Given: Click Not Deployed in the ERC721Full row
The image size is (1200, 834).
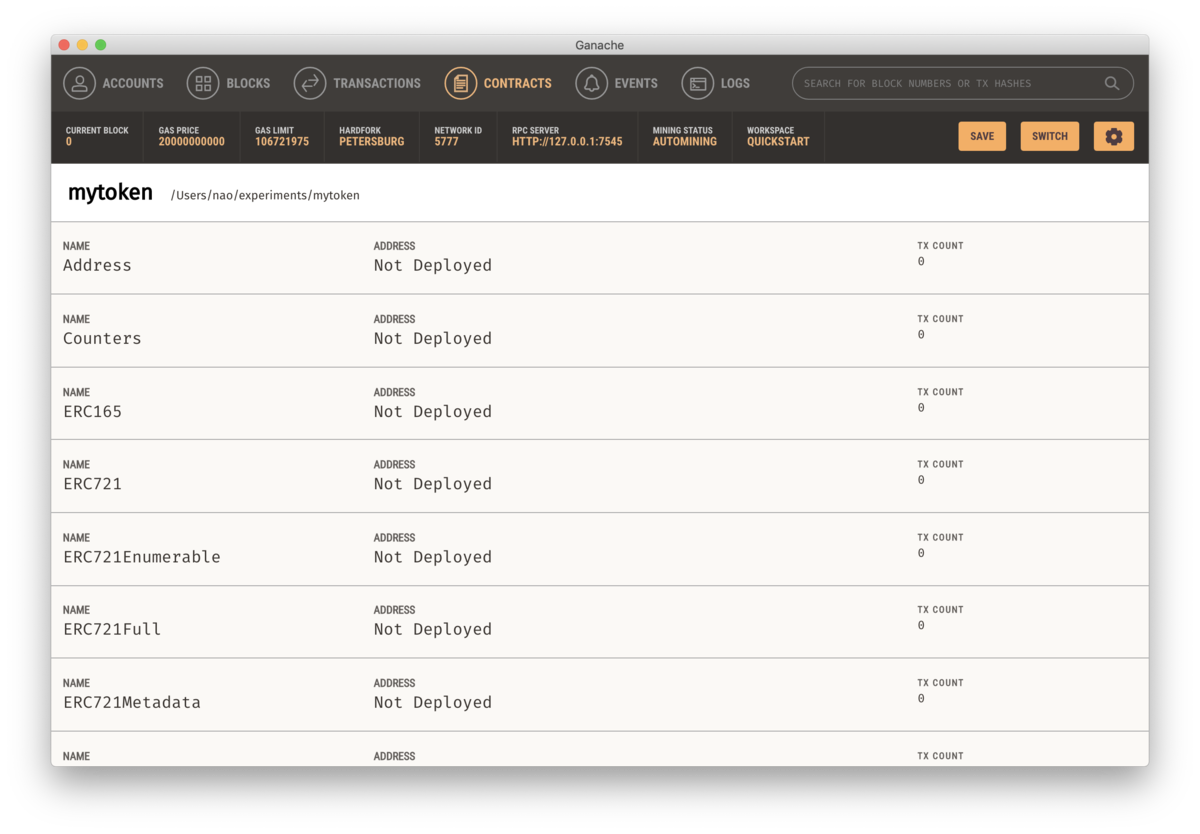Looking at the screenshot, I should (433, 629).
